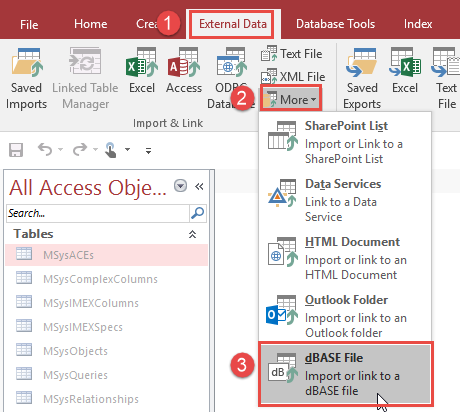
Task: Select MSysObjects table
Action: (107, 351)
